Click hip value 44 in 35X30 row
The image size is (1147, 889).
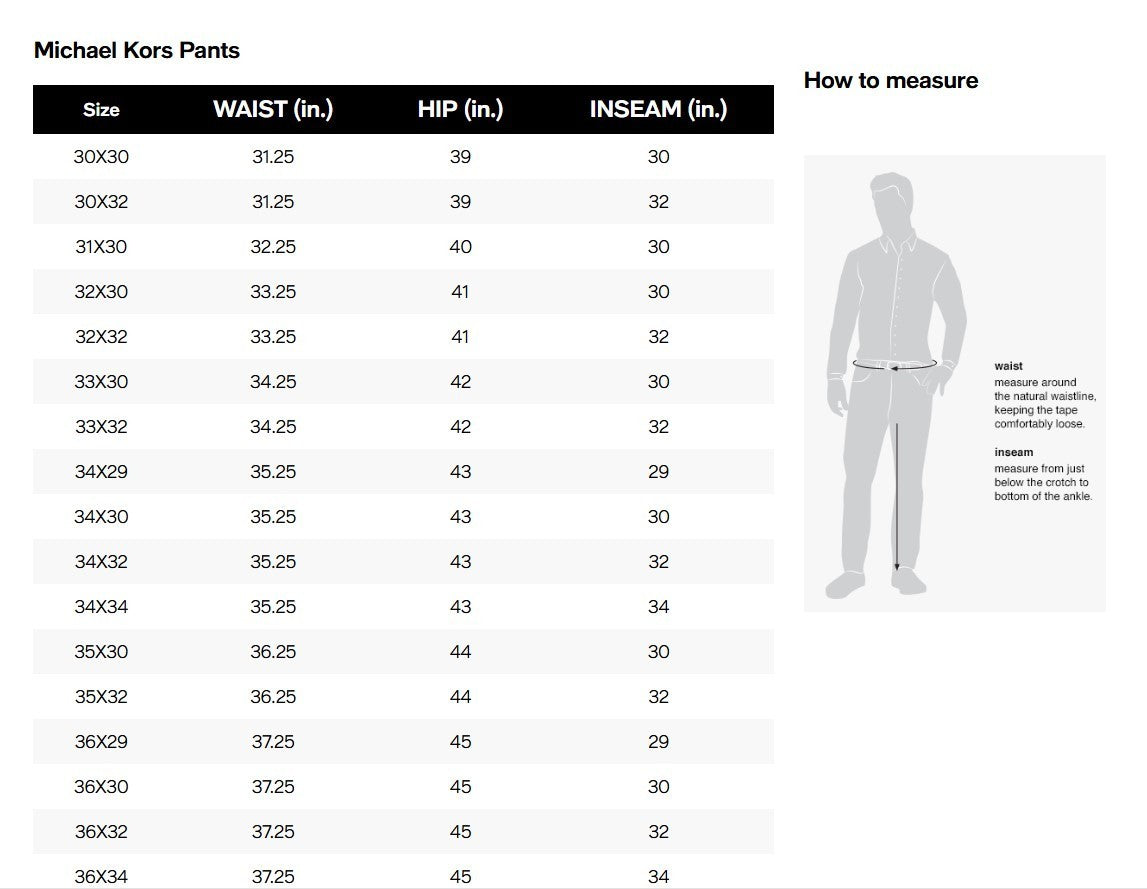[460, 652]
